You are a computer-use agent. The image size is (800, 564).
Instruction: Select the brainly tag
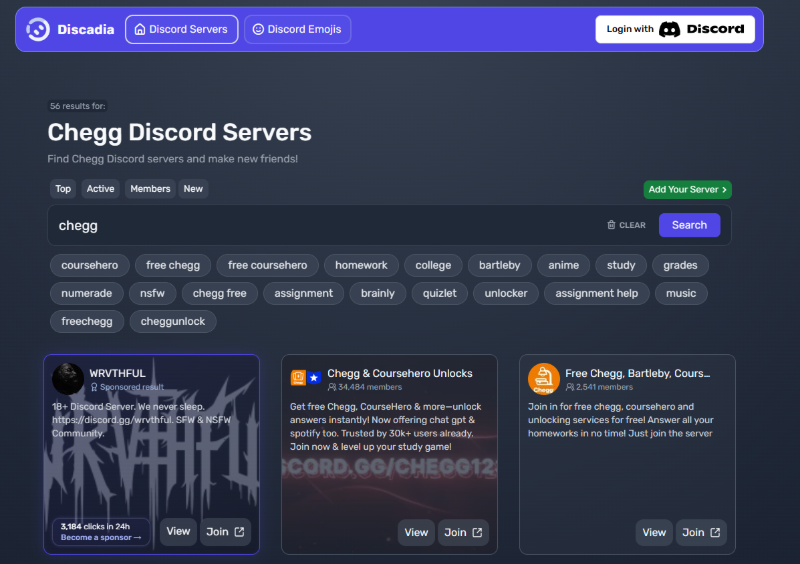click(378, 293)
